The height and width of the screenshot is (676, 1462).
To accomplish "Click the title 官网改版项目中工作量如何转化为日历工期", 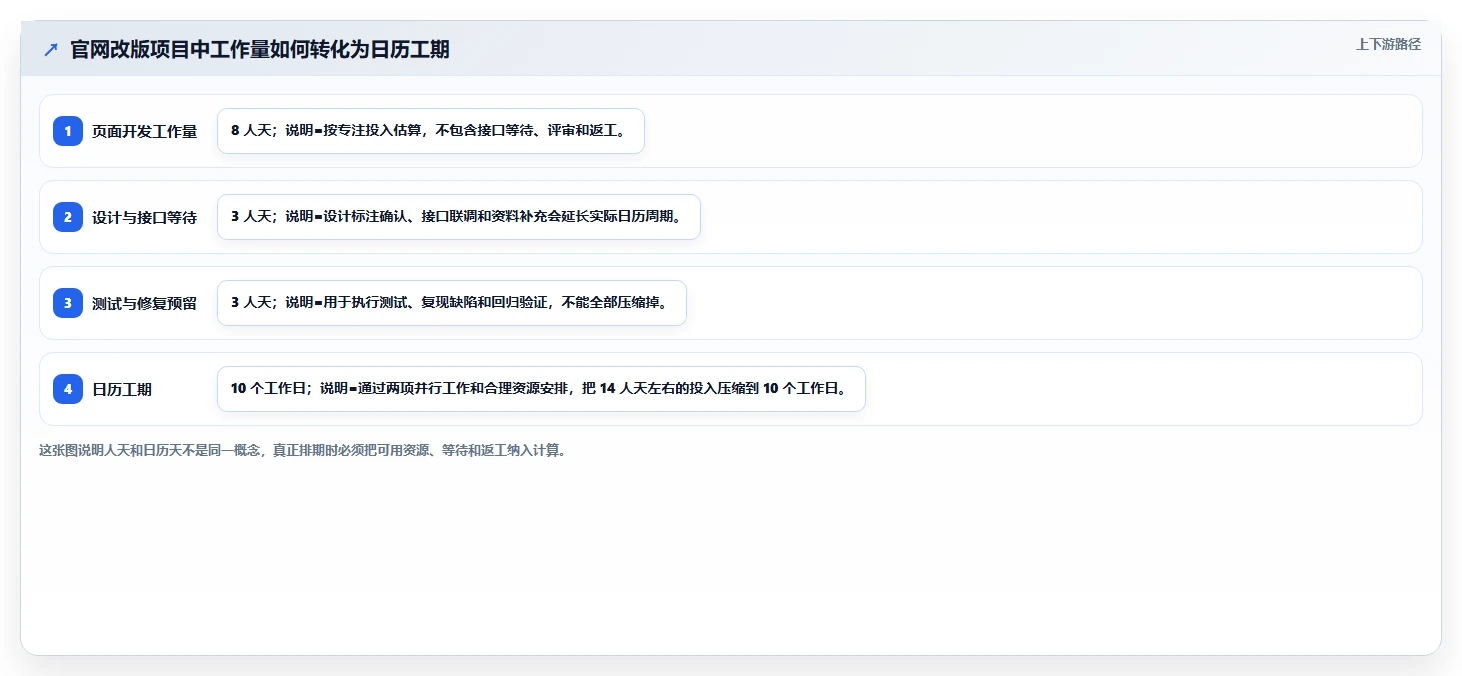I will 260,49.
